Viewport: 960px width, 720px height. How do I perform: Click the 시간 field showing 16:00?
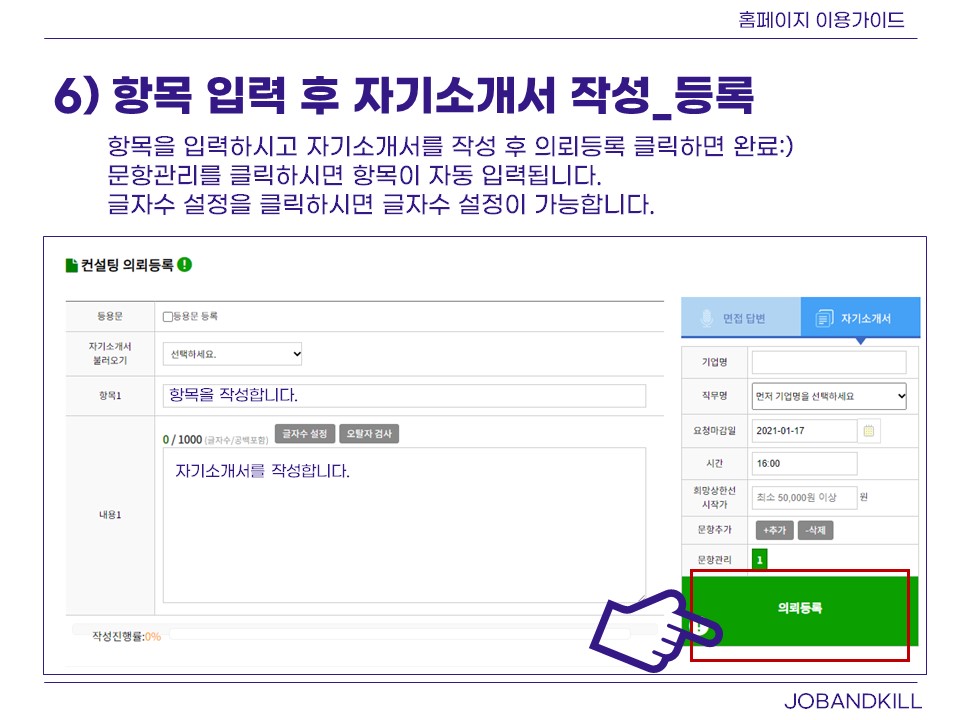804,464
